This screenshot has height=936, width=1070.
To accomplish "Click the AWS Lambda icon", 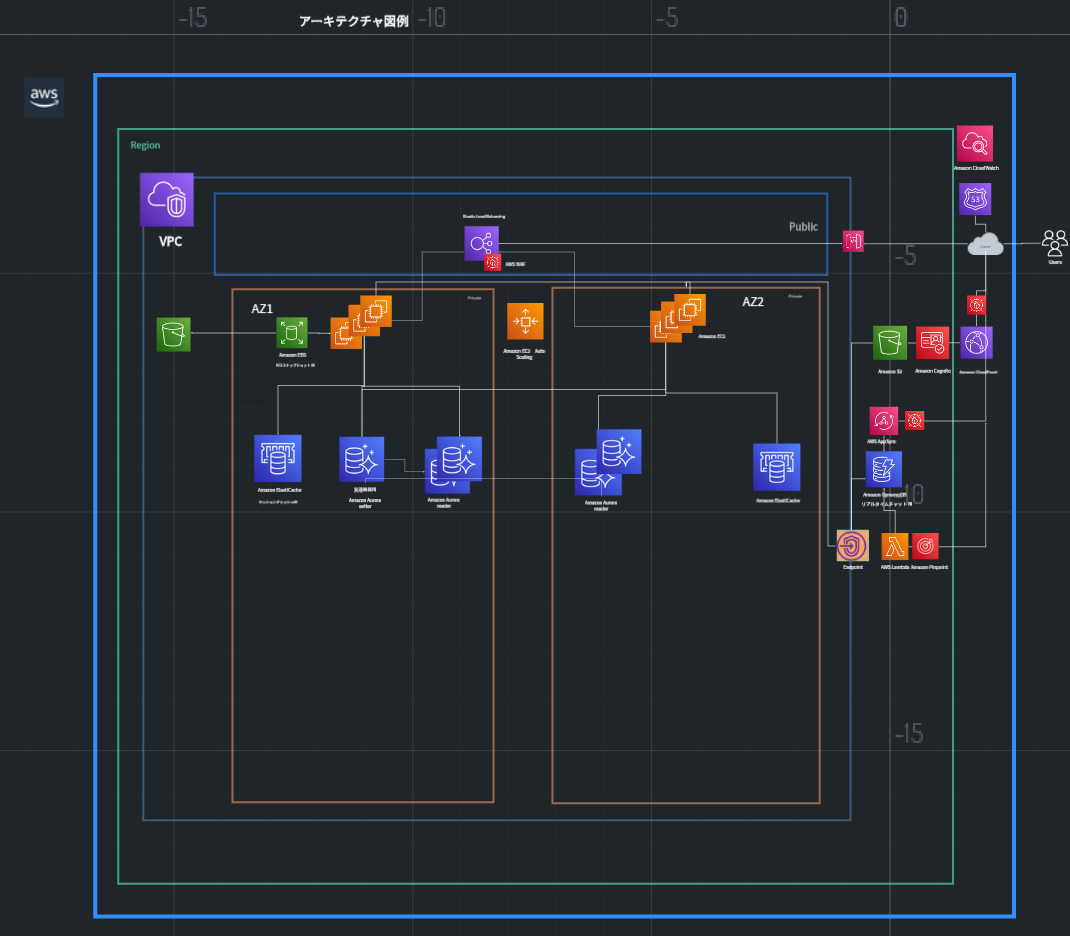I will (x=895, y=547).
